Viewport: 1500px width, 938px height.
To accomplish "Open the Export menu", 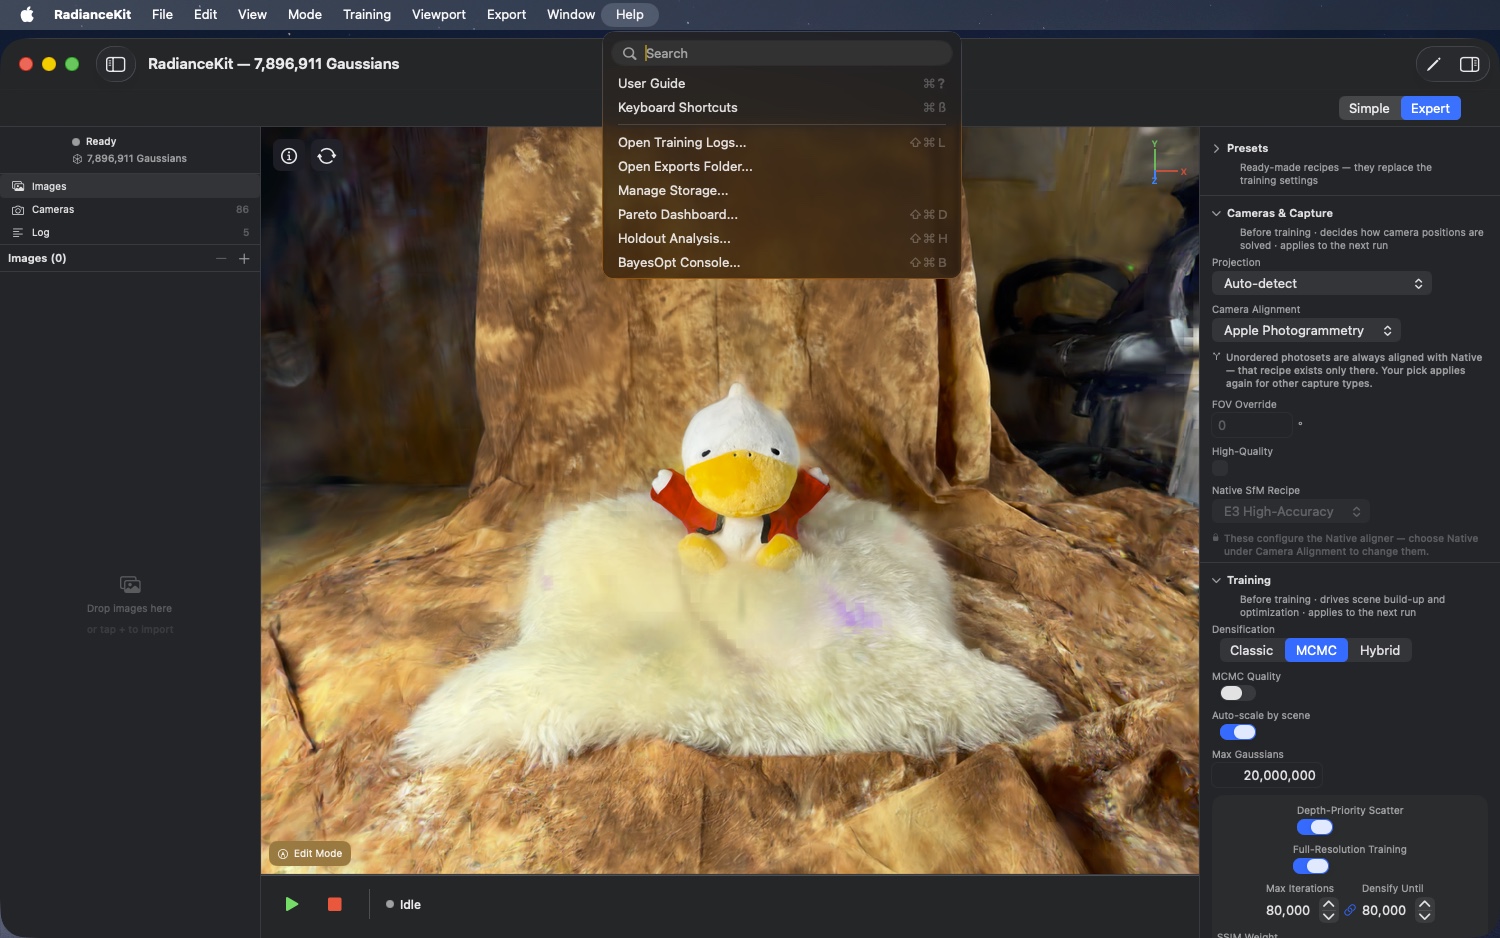I will (506, 14).
